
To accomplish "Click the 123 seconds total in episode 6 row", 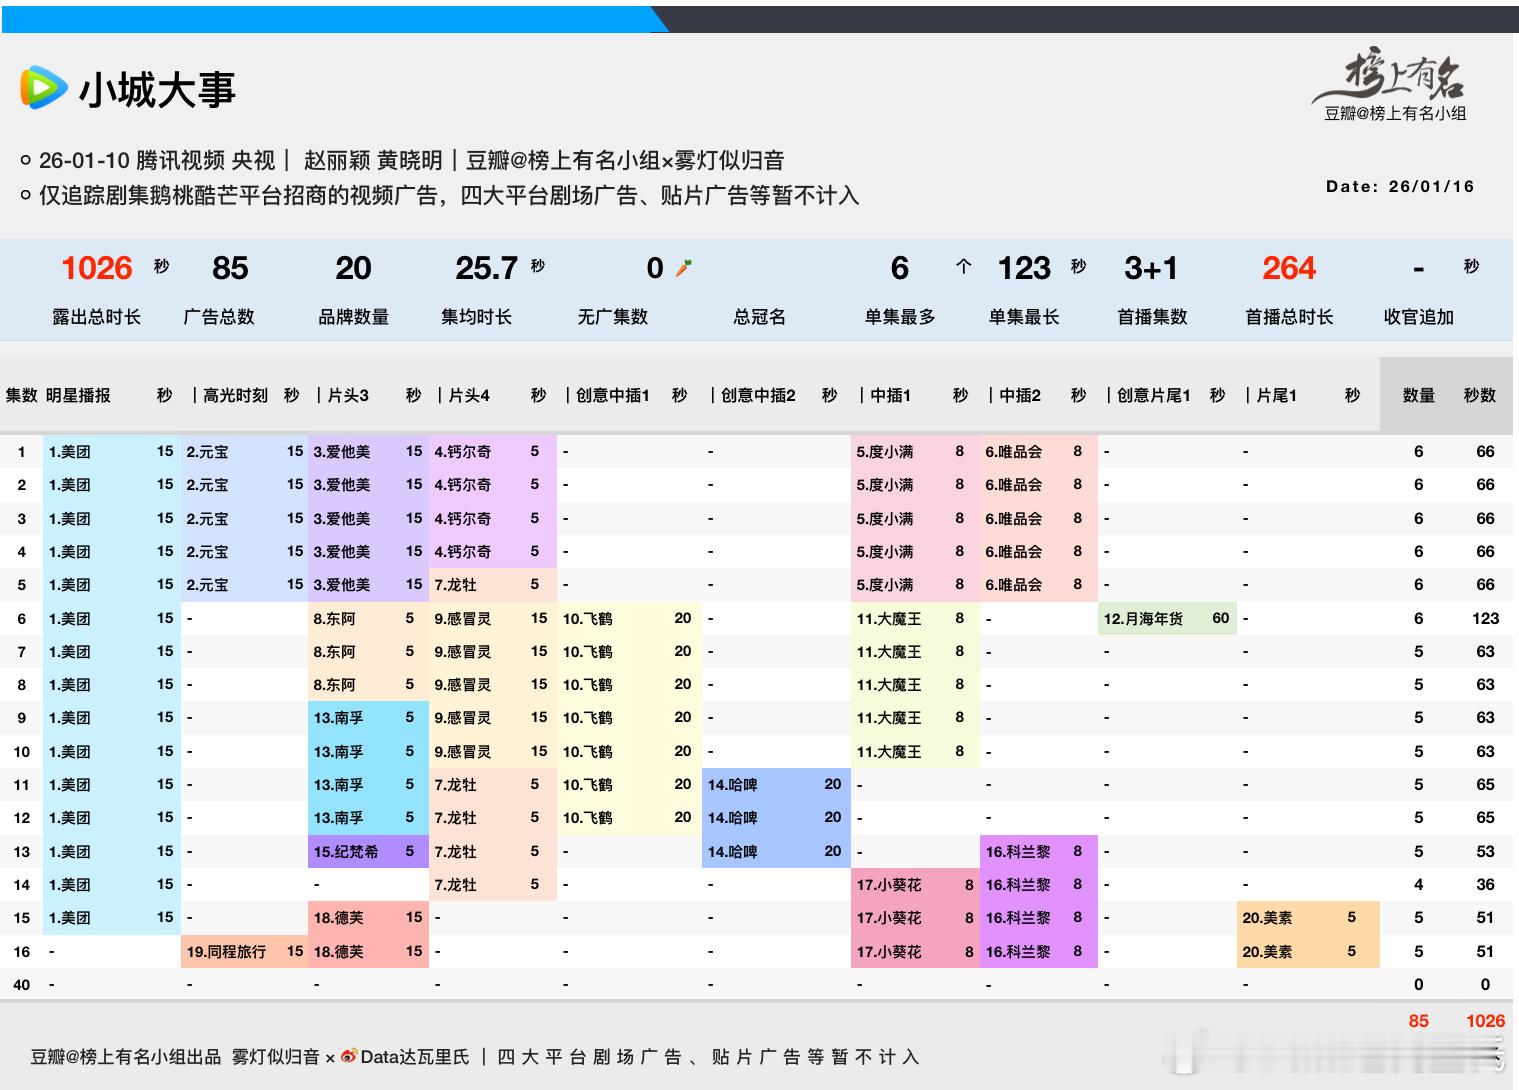I will [1485, 619].
